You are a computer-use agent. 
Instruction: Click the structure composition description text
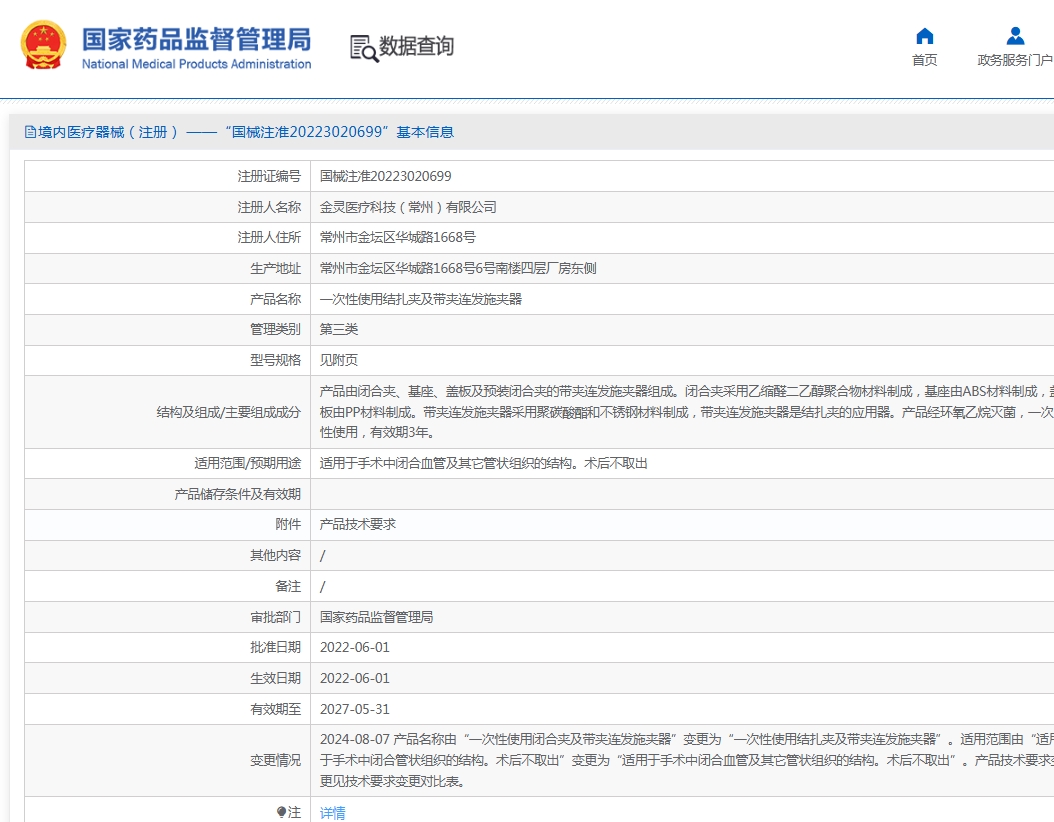pos(686,412)
